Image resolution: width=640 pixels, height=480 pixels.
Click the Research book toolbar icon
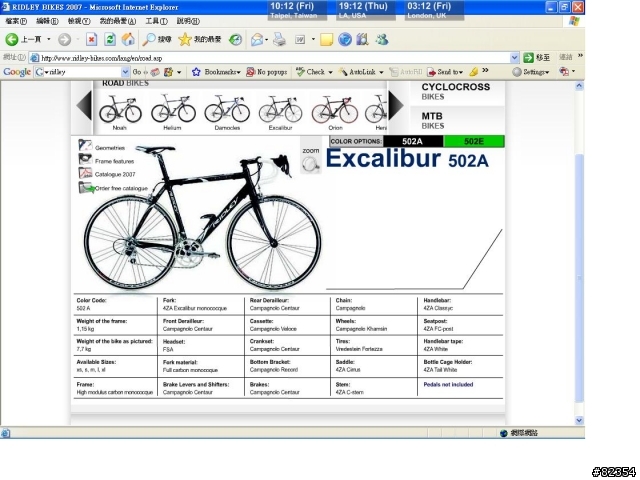point(362,39)
